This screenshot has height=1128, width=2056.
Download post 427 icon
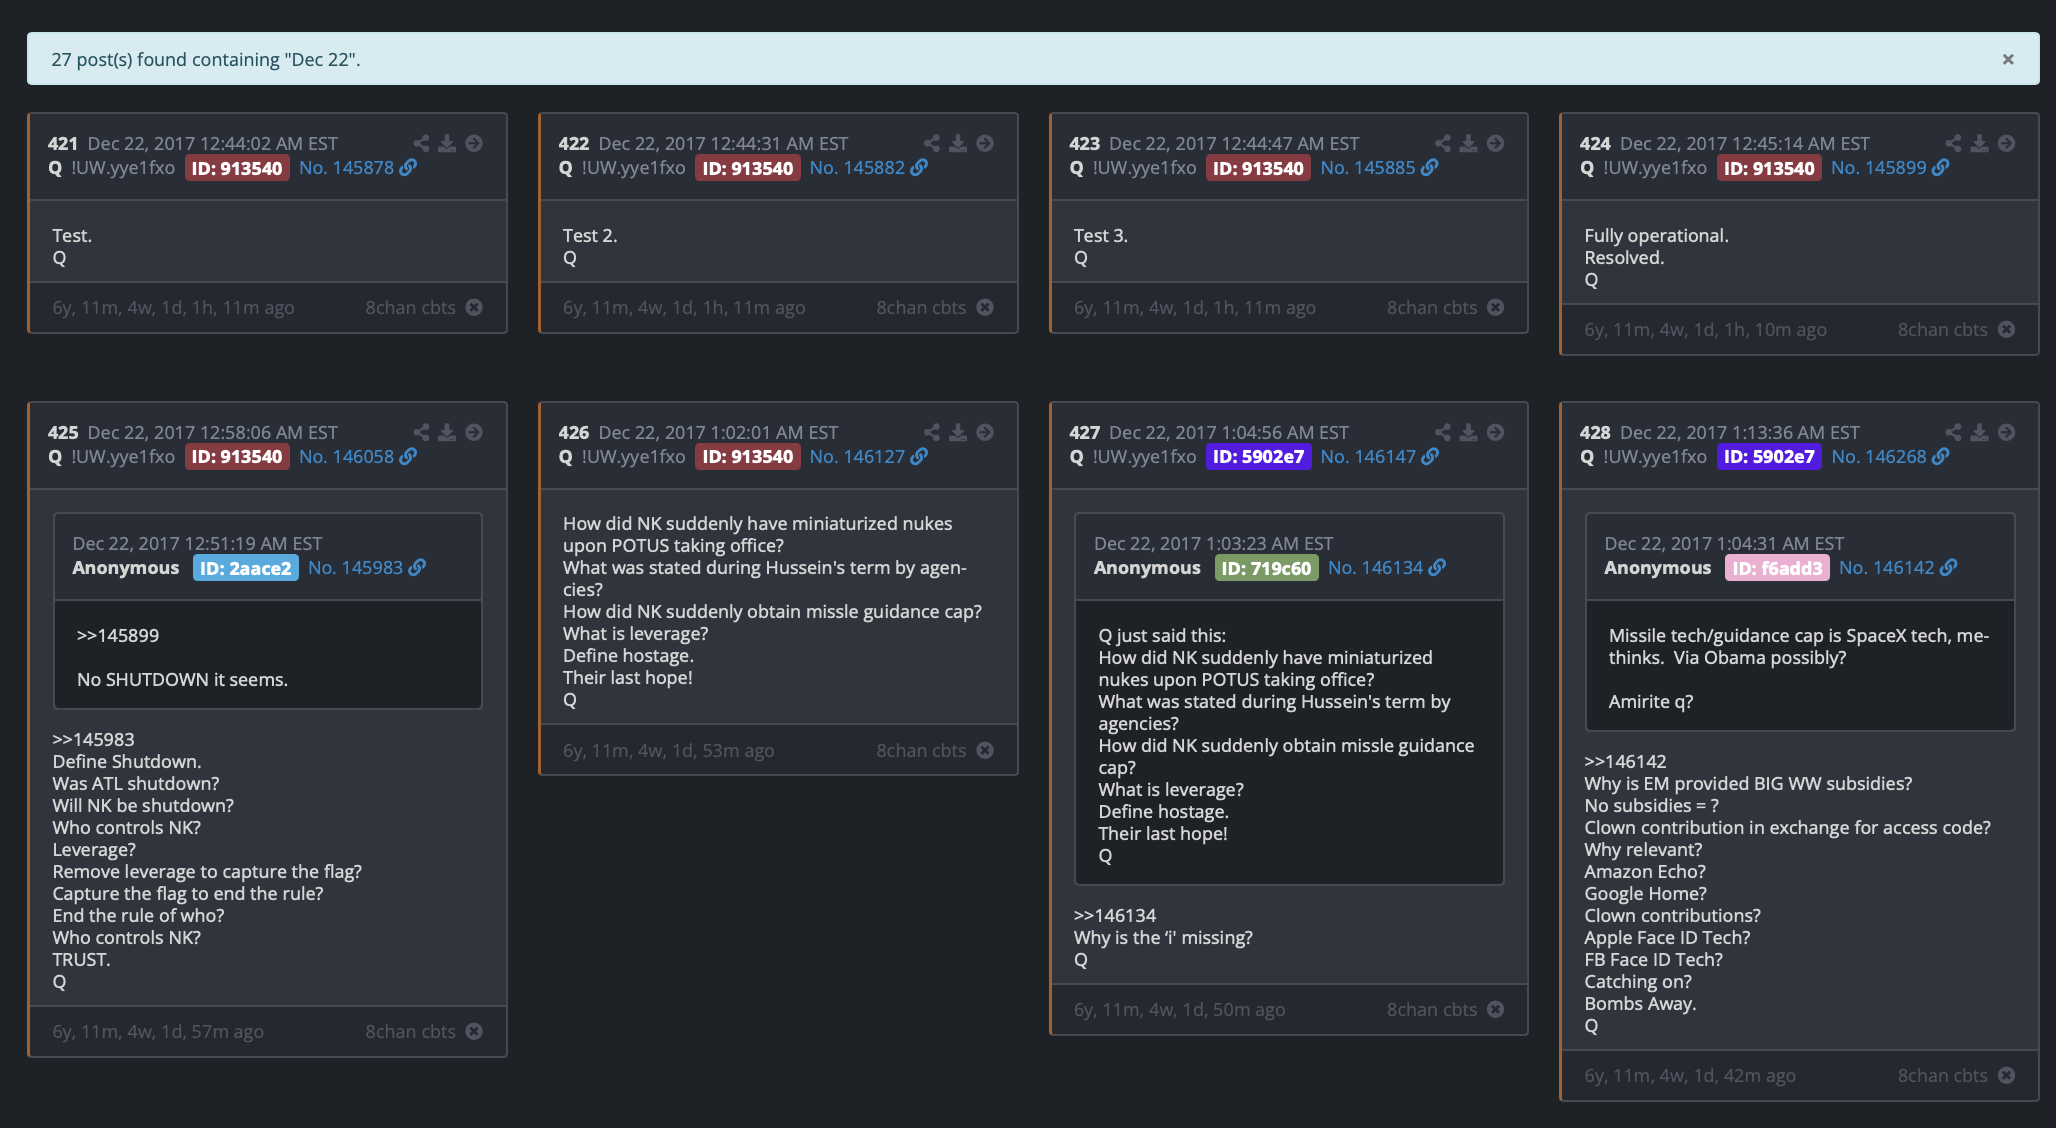tap(1469, 433)
